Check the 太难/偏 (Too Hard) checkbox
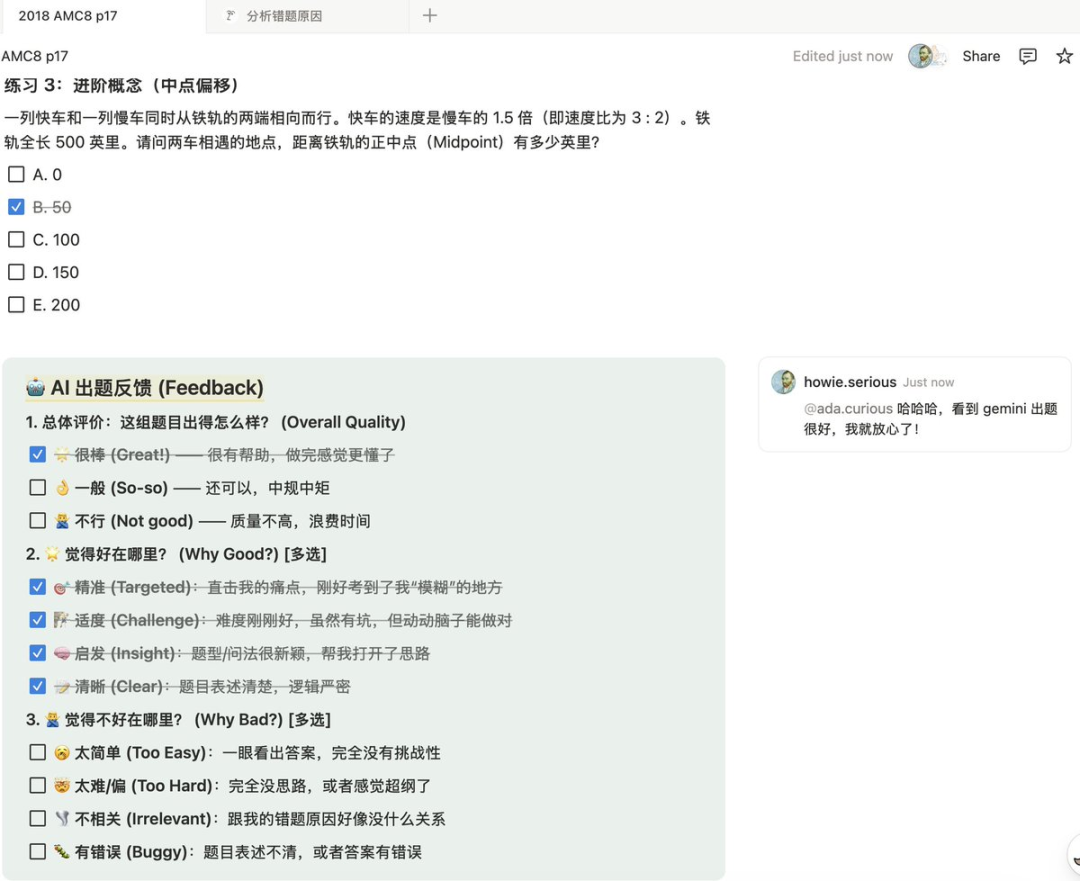 click(x=38, y=785)
